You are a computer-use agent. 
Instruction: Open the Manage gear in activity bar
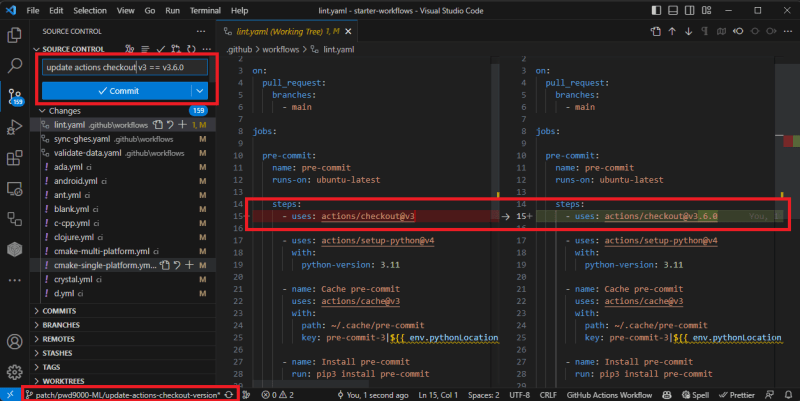pos(14,372)
